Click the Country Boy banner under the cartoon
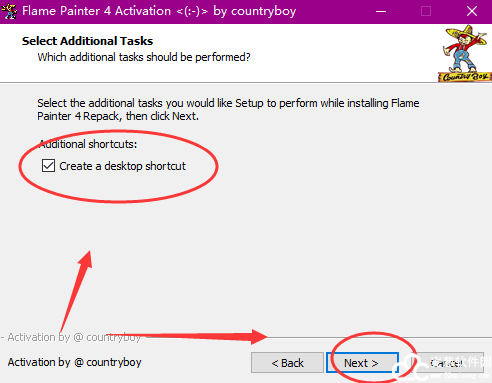 pyautogui.click(x=465, y=77)
